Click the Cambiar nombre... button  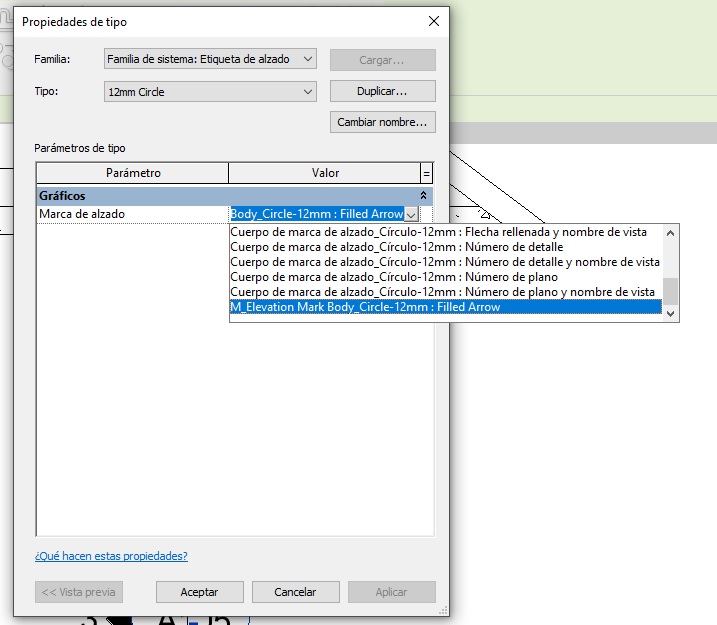coord(382,123)
